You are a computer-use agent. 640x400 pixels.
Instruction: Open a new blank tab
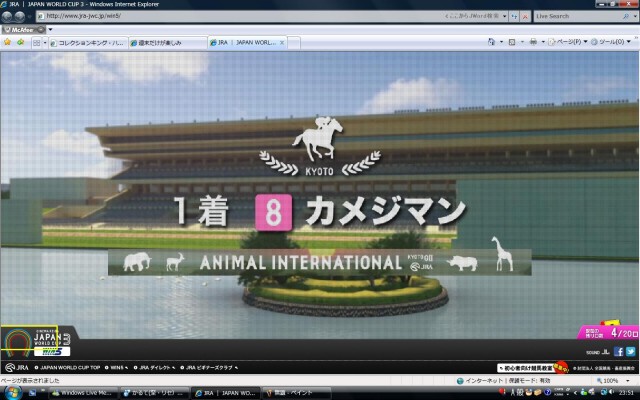tap(294, 43)
